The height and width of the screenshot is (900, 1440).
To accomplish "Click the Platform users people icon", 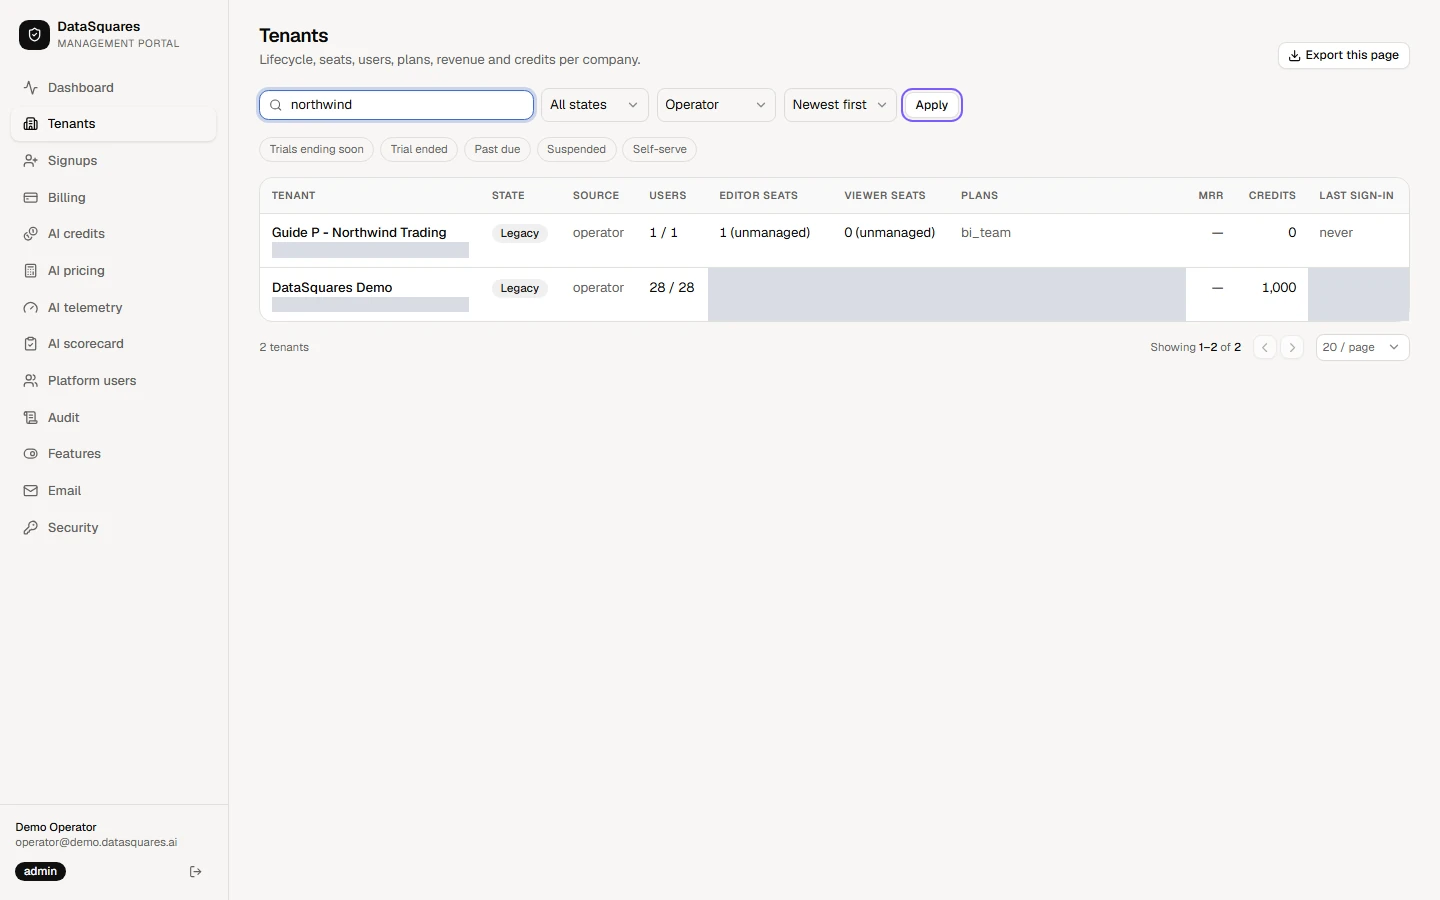I will coord(31,381).
